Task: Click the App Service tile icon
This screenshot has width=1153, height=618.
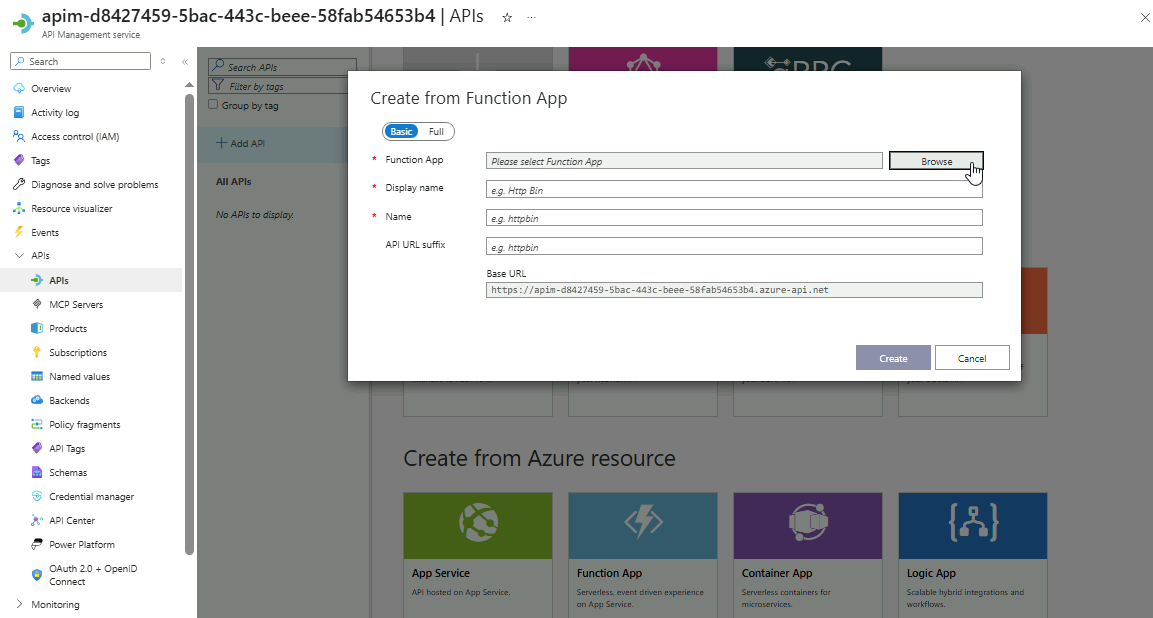Action: 477,523
